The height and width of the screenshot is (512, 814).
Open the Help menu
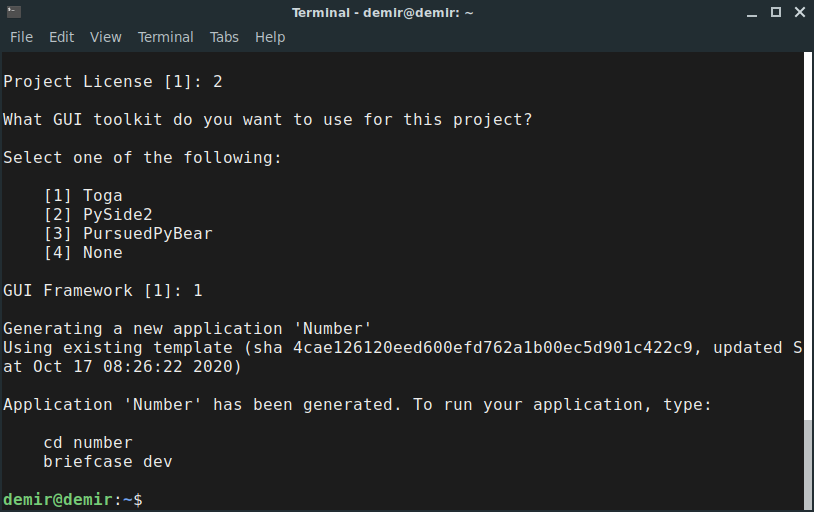coord(270,37)
